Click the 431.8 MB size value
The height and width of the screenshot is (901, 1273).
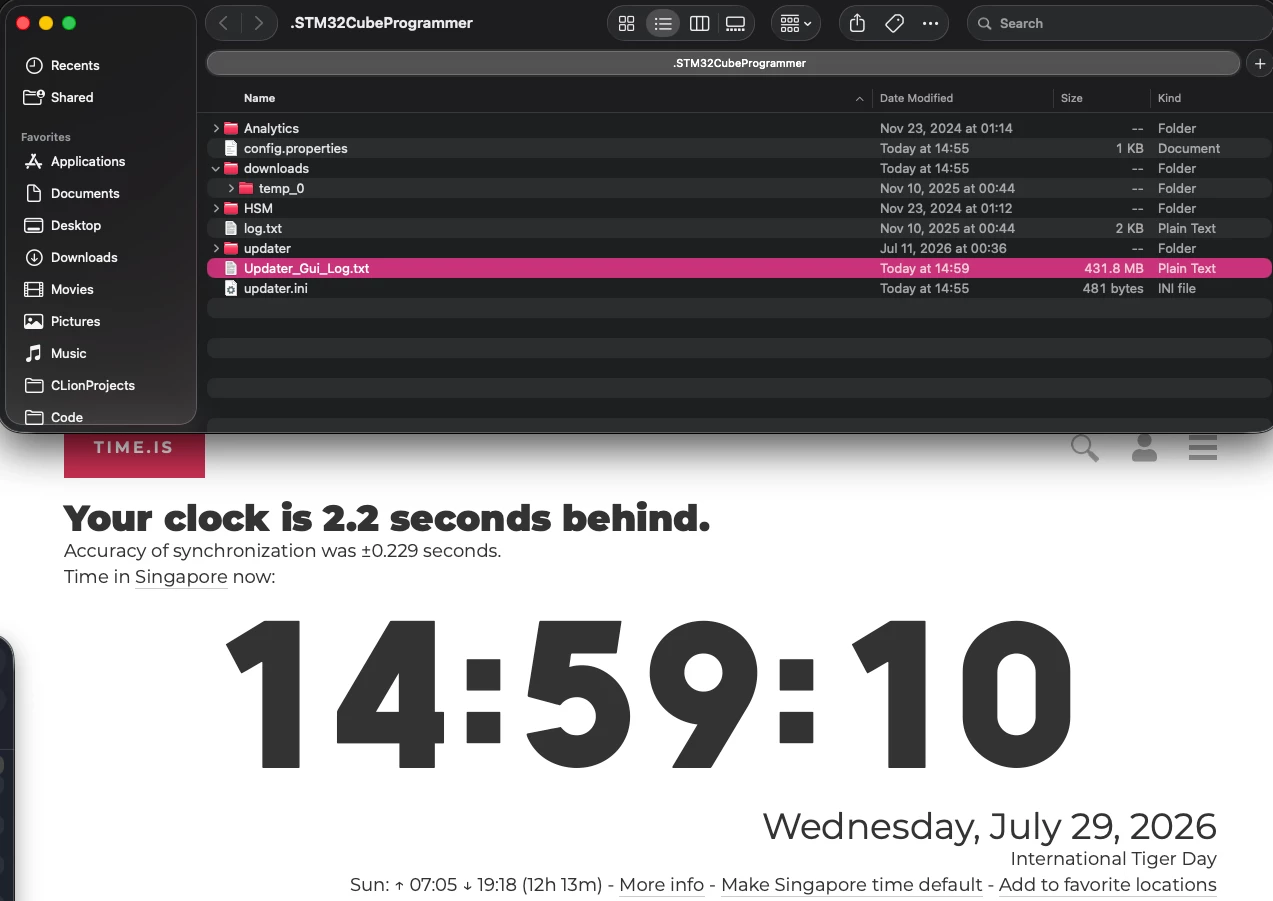click(1113, 268)
